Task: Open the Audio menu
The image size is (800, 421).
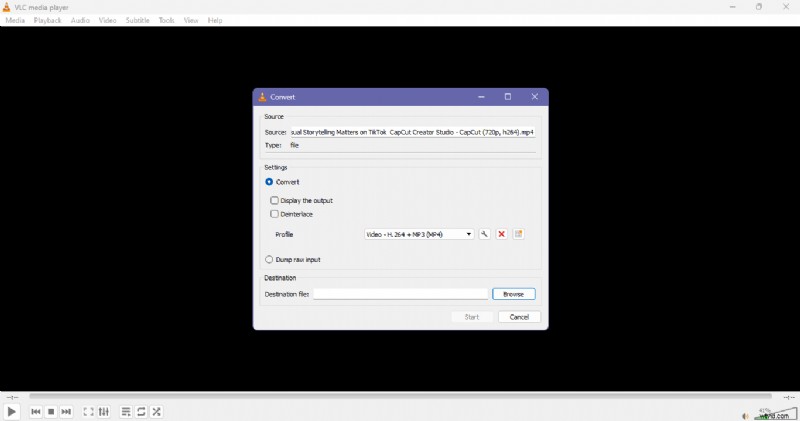Action: 80,20
